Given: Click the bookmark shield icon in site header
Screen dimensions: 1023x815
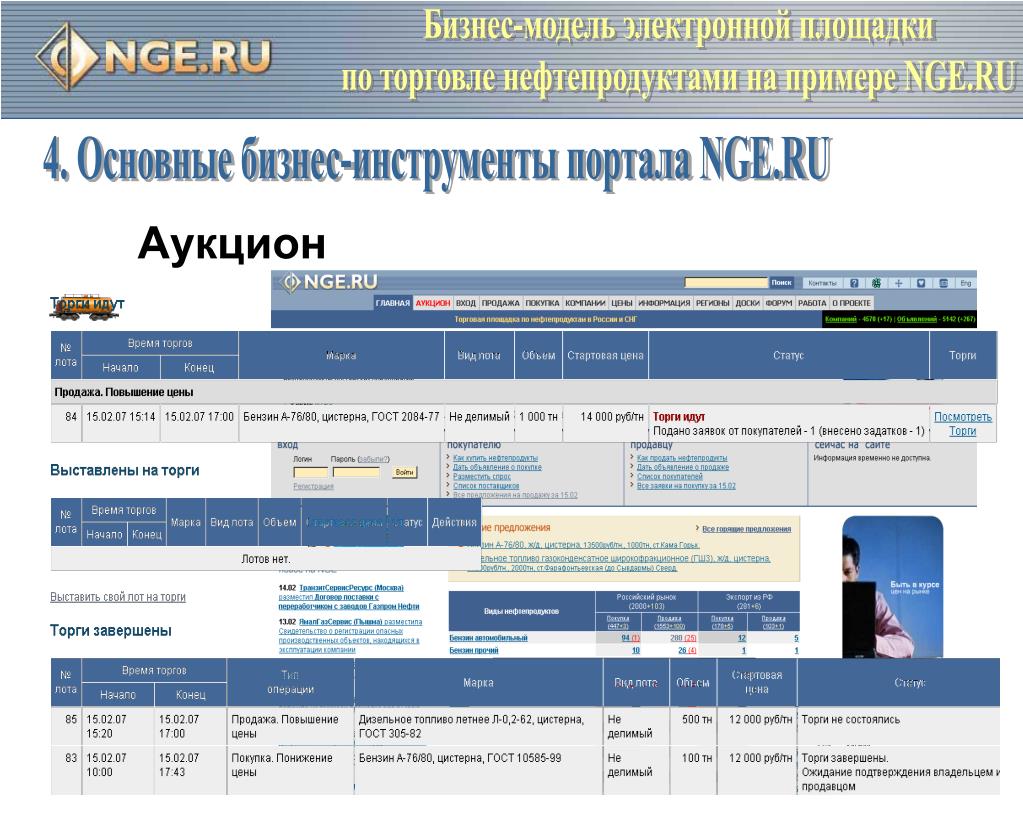Looking at the screenshot, I should (921, 283).
